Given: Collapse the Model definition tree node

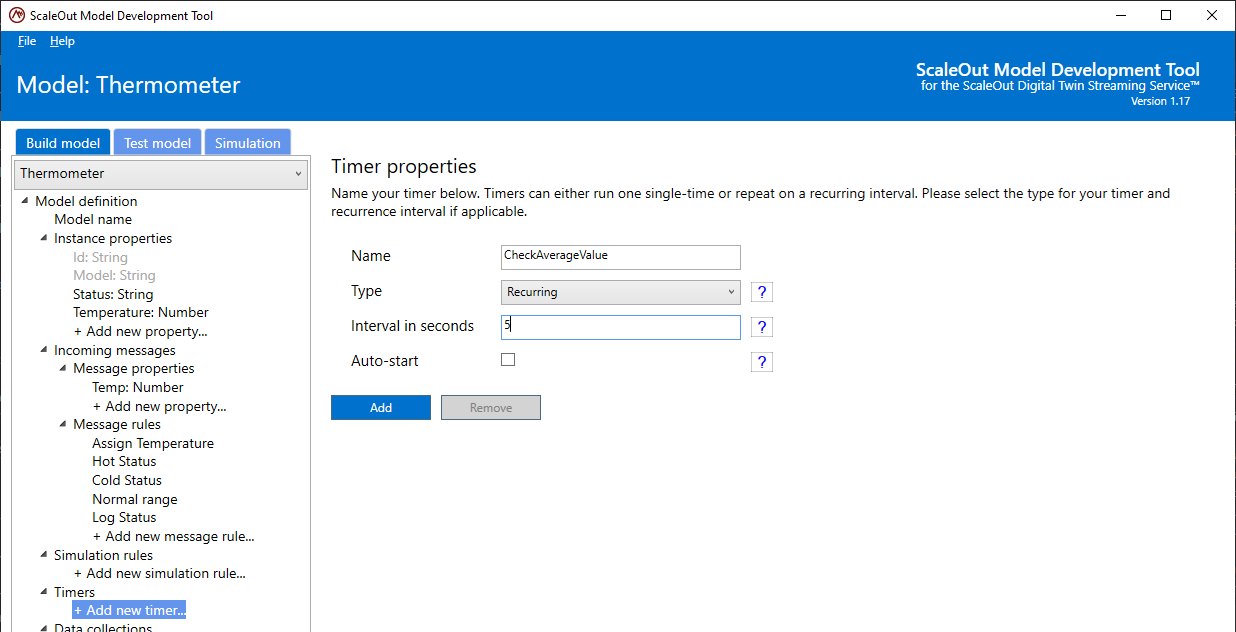Looking at the screenshot, I should 25,201.
